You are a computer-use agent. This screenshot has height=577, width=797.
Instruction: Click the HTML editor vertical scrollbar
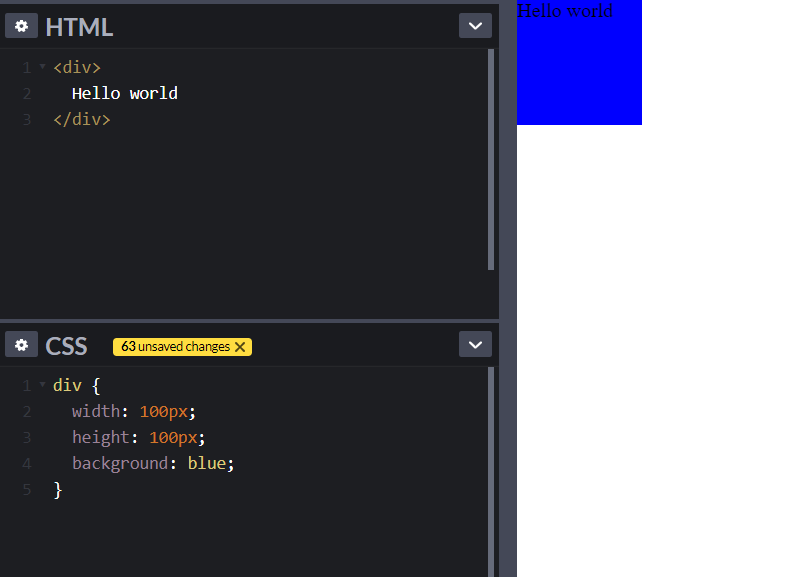point(491,159)
